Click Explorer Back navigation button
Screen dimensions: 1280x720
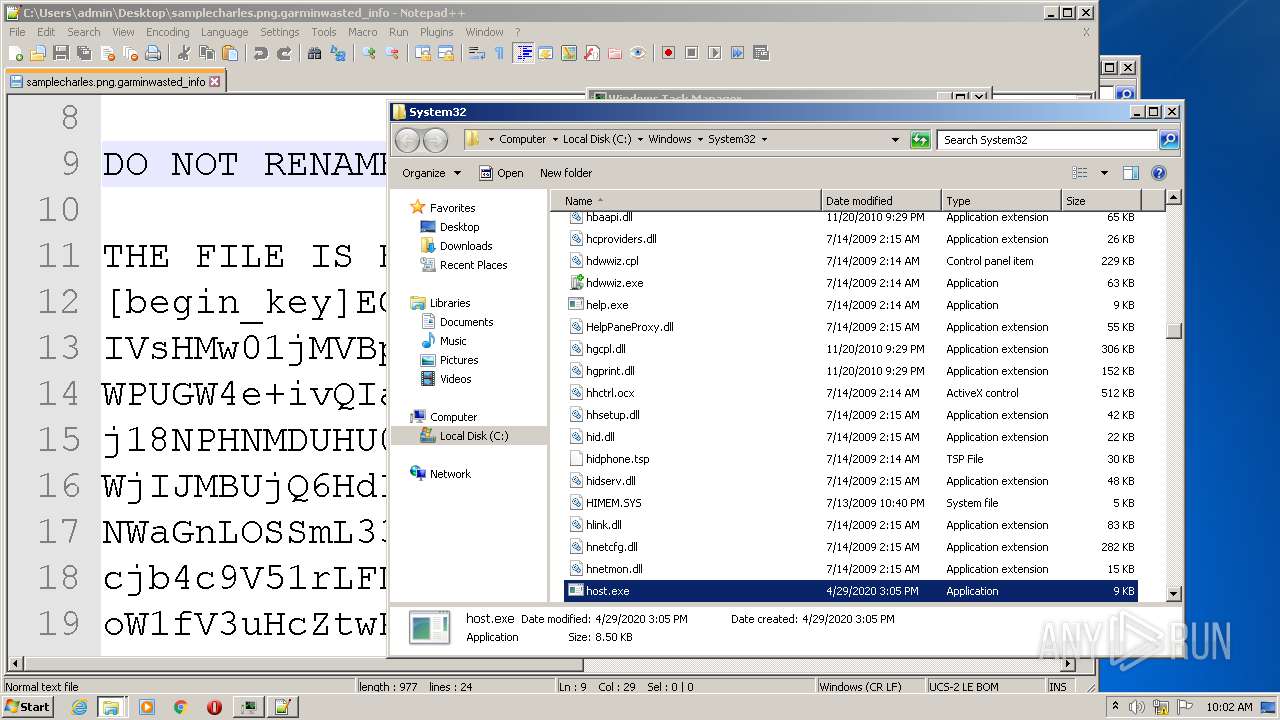407,140
